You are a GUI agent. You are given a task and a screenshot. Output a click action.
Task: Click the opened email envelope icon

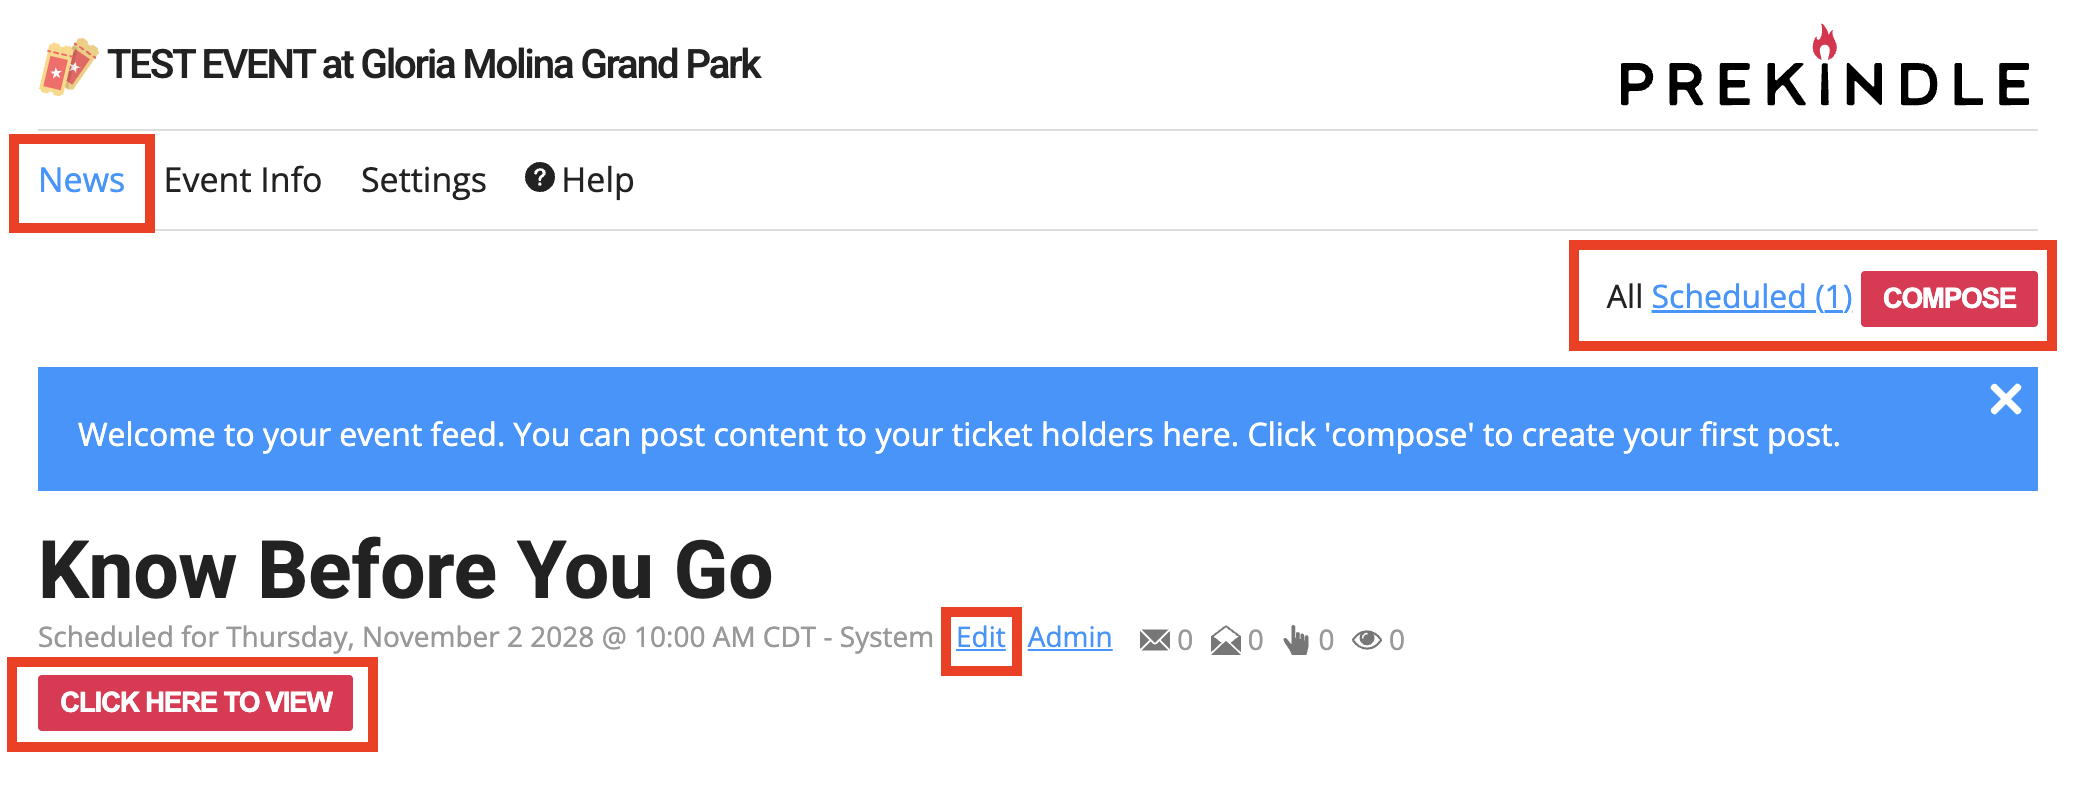pos(1225,640)
